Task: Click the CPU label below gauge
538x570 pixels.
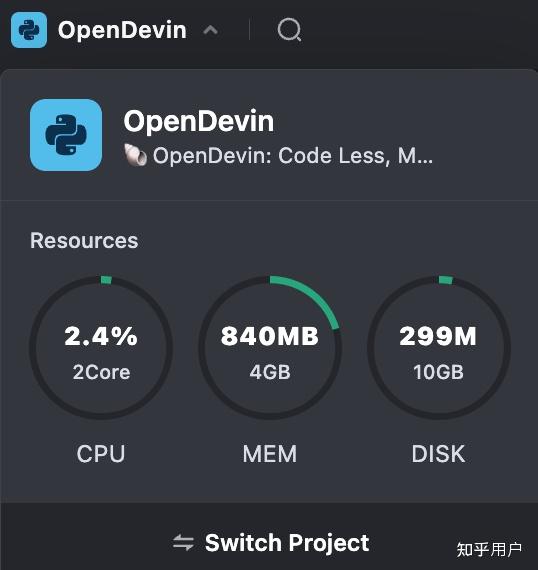Action: pos(101,454)
